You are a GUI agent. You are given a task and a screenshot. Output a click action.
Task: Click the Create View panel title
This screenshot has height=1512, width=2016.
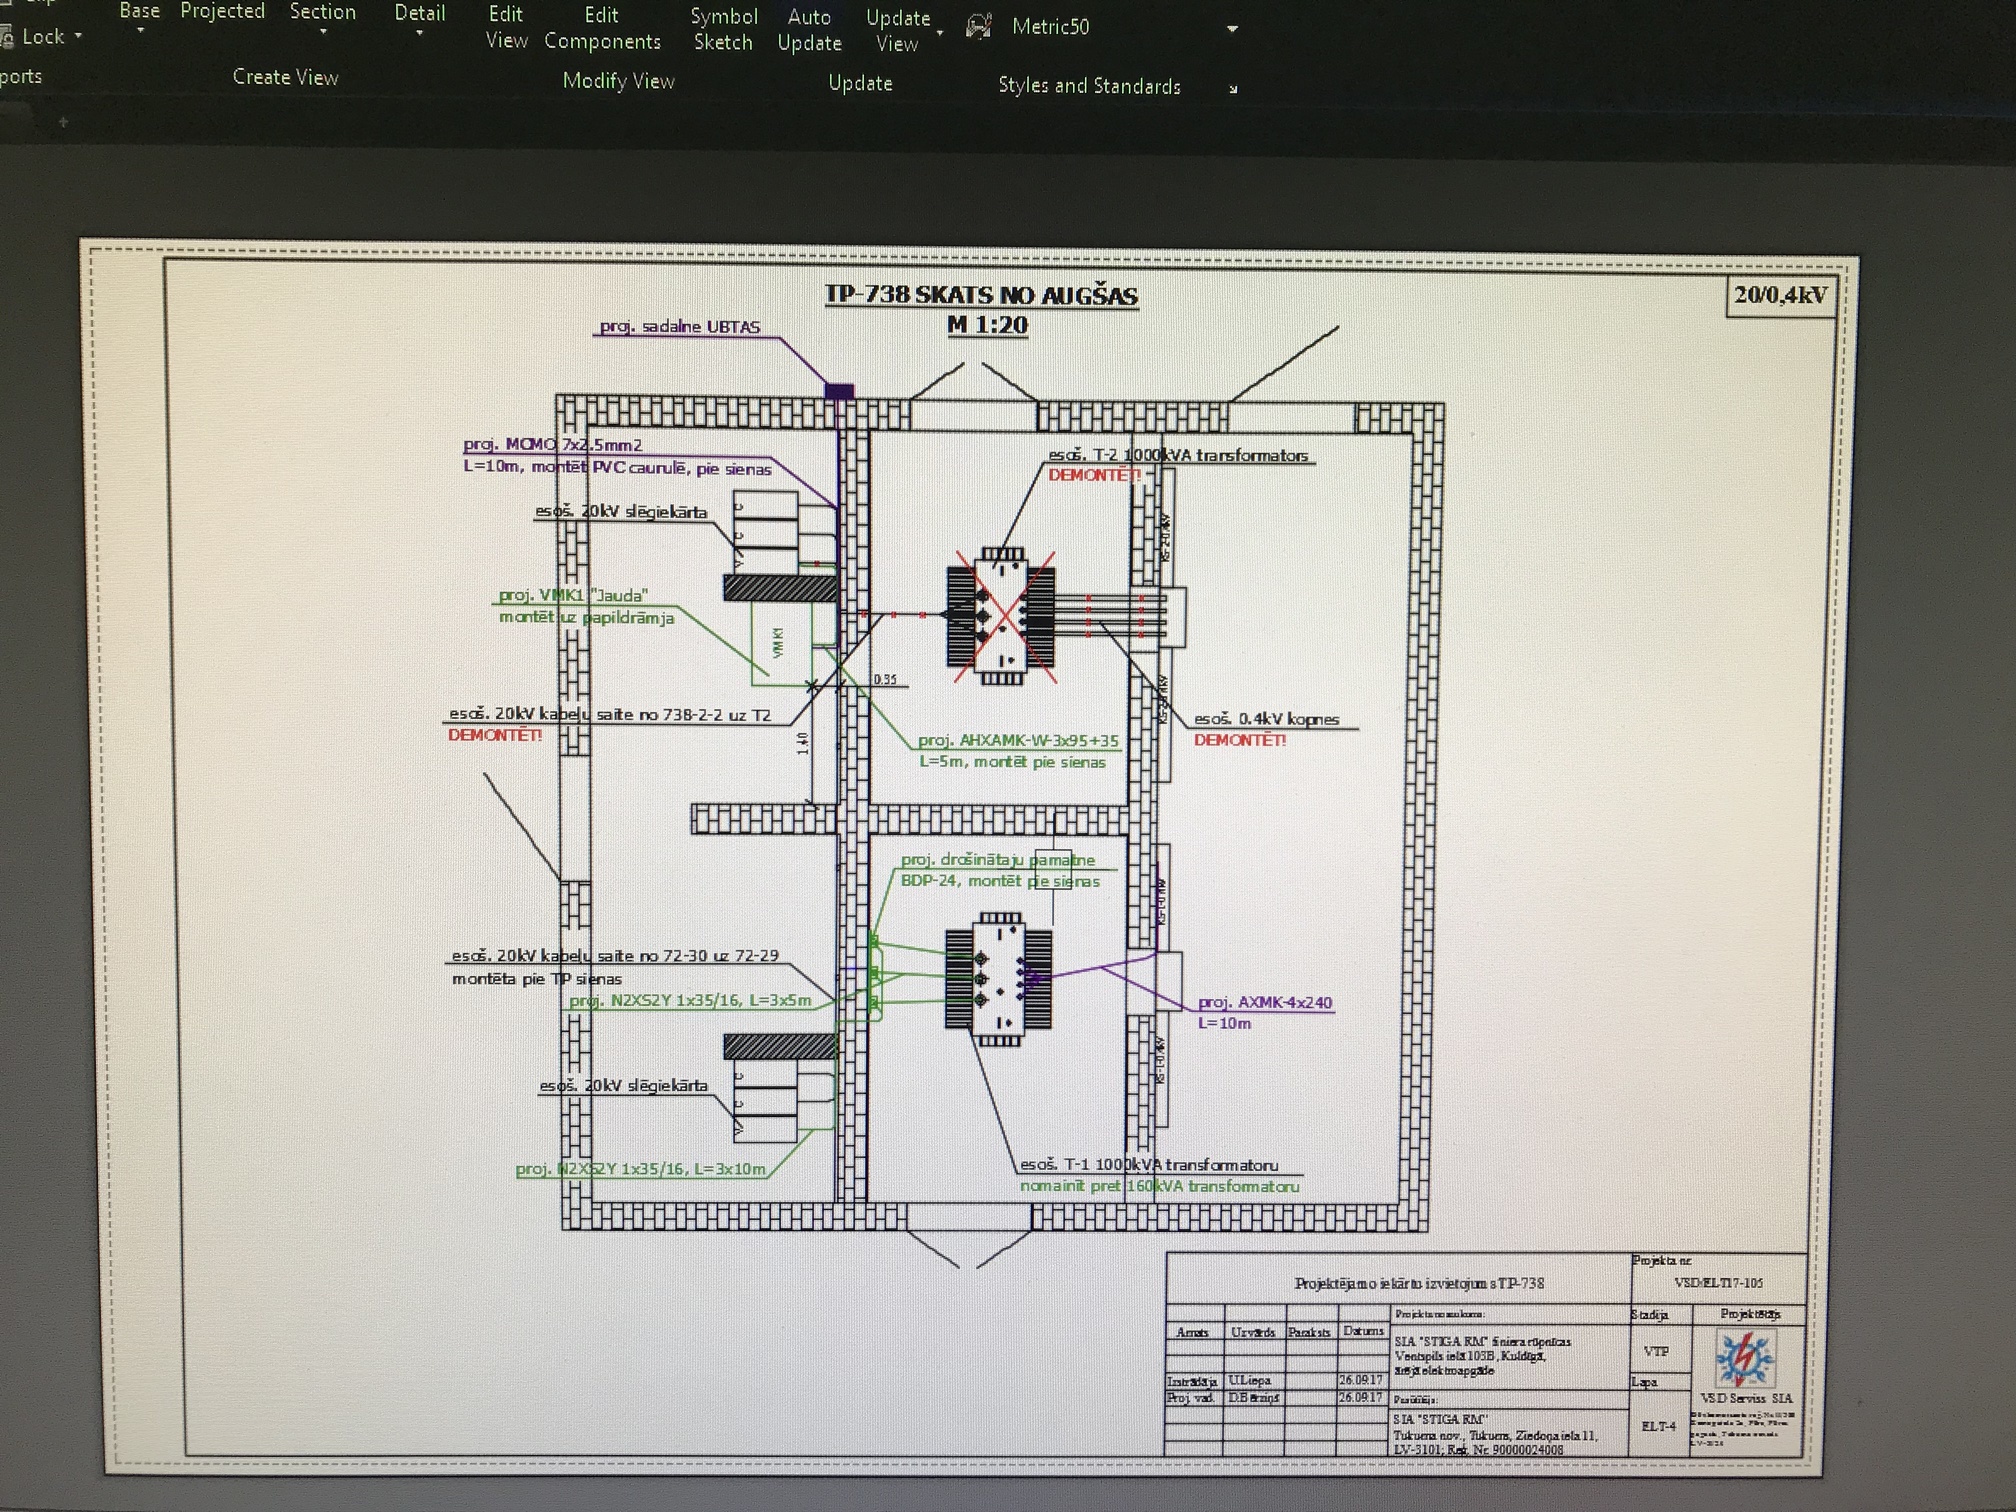285,77
